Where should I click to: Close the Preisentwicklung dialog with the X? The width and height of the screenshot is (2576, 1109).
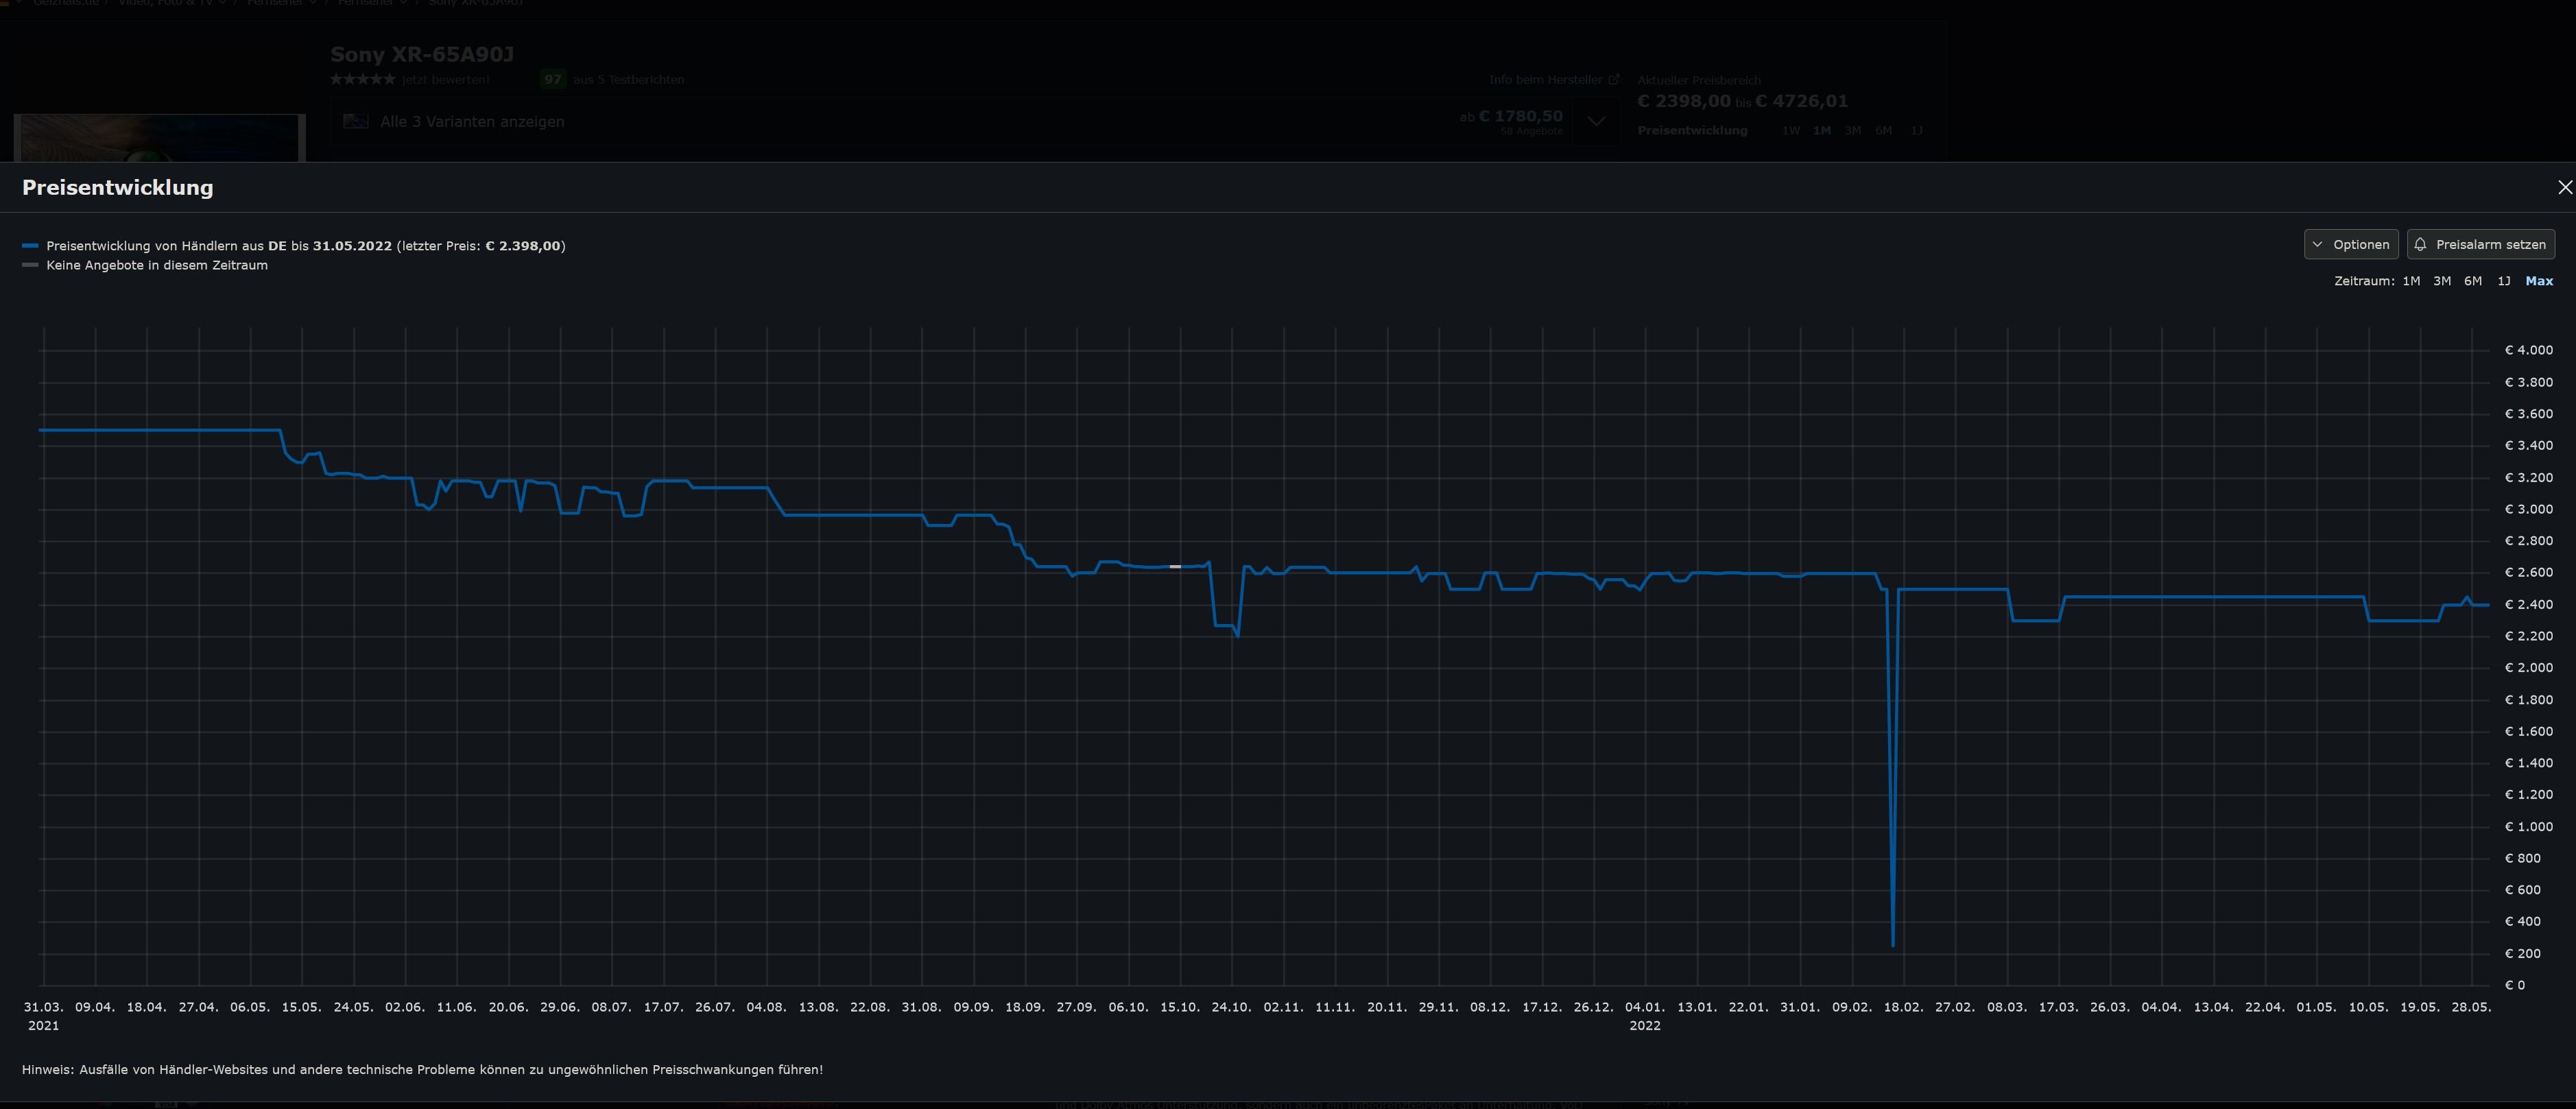pos(2565,187)
